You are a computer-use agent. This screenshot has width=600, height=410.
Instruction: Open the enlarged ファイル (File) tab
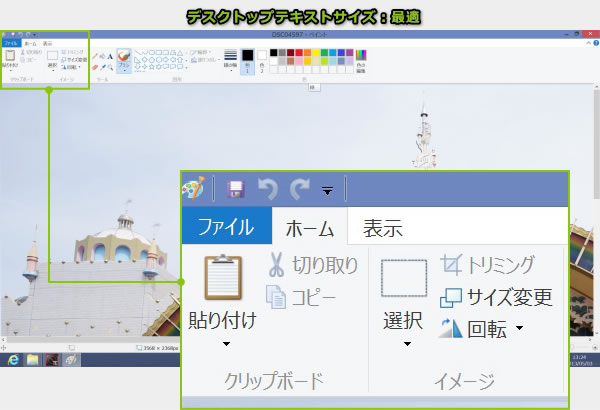pyautogui.click(x=227, y=226)
